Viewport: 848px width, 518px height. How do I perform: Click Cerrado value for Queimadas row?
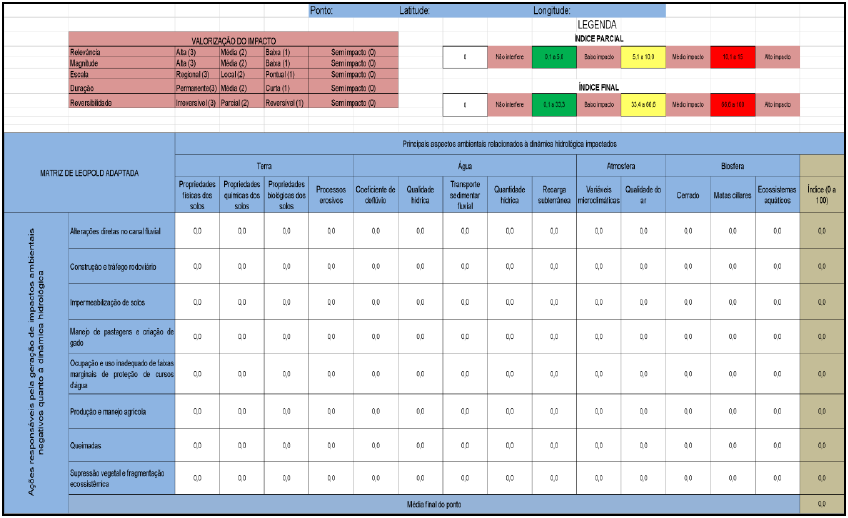click(688, 445)
